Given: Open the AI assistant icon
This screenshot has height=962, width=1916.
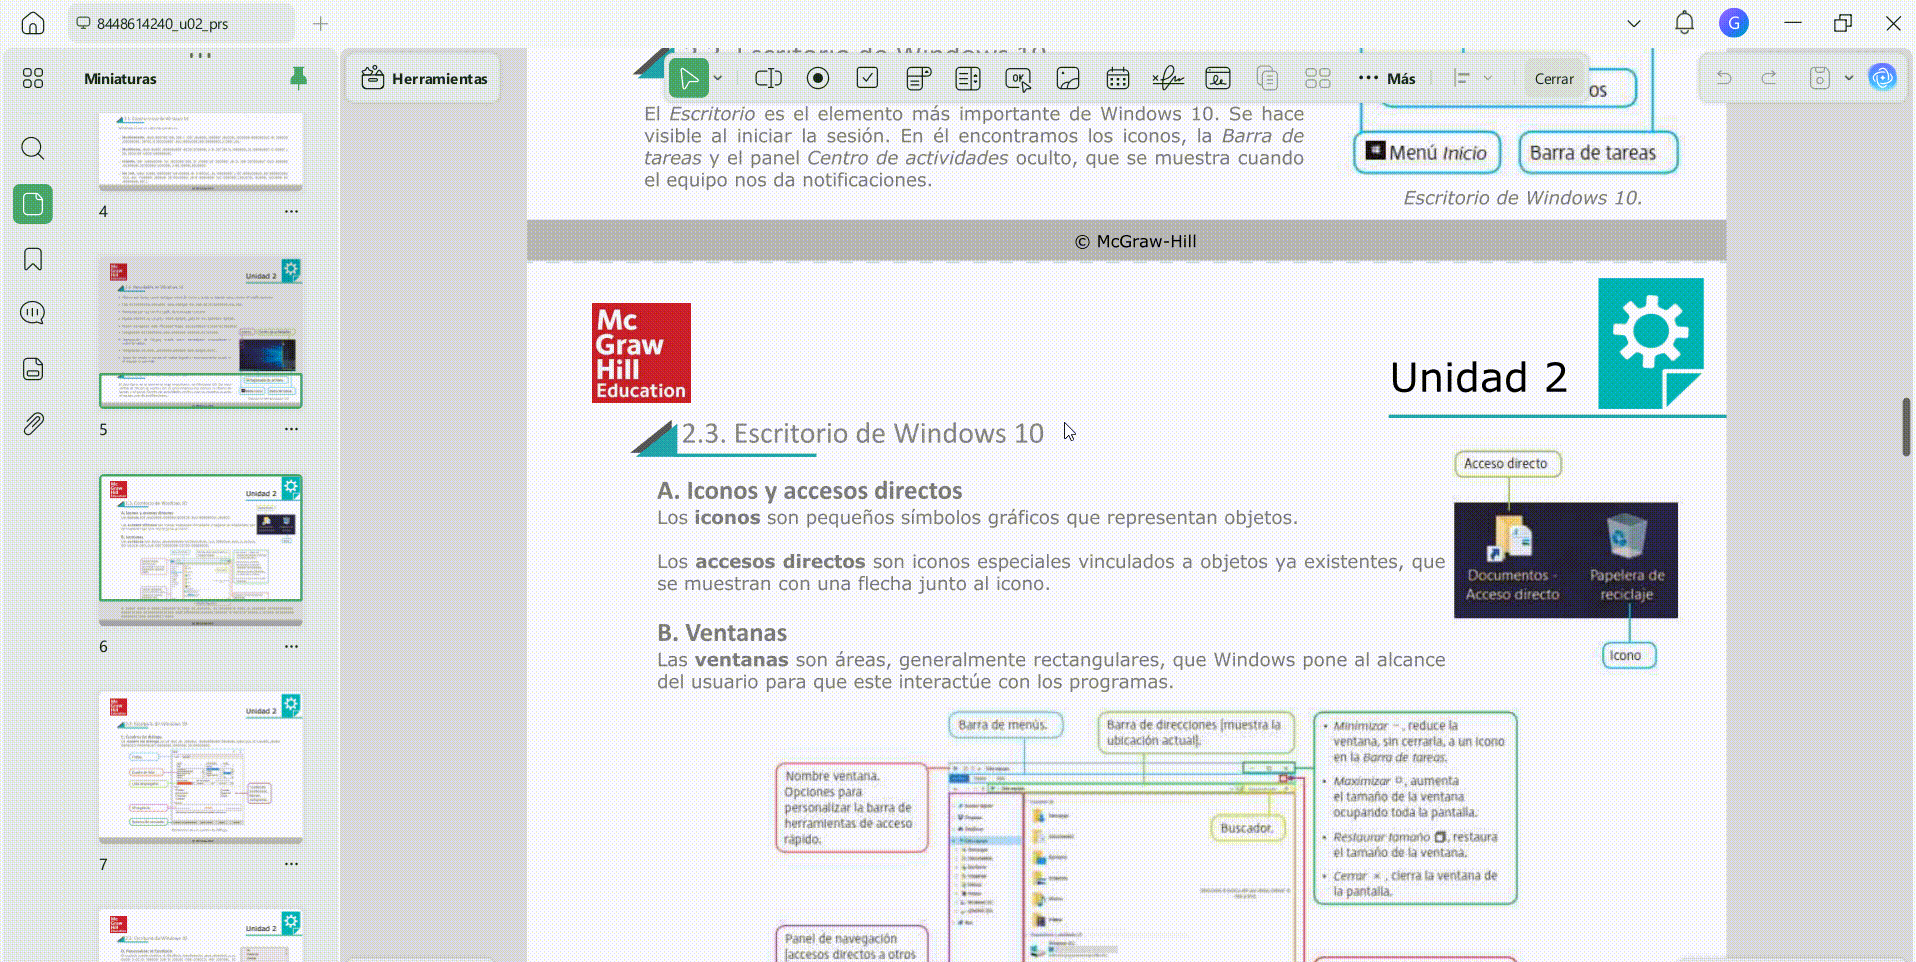Looking at the screenshot, I should point(1883,78).
